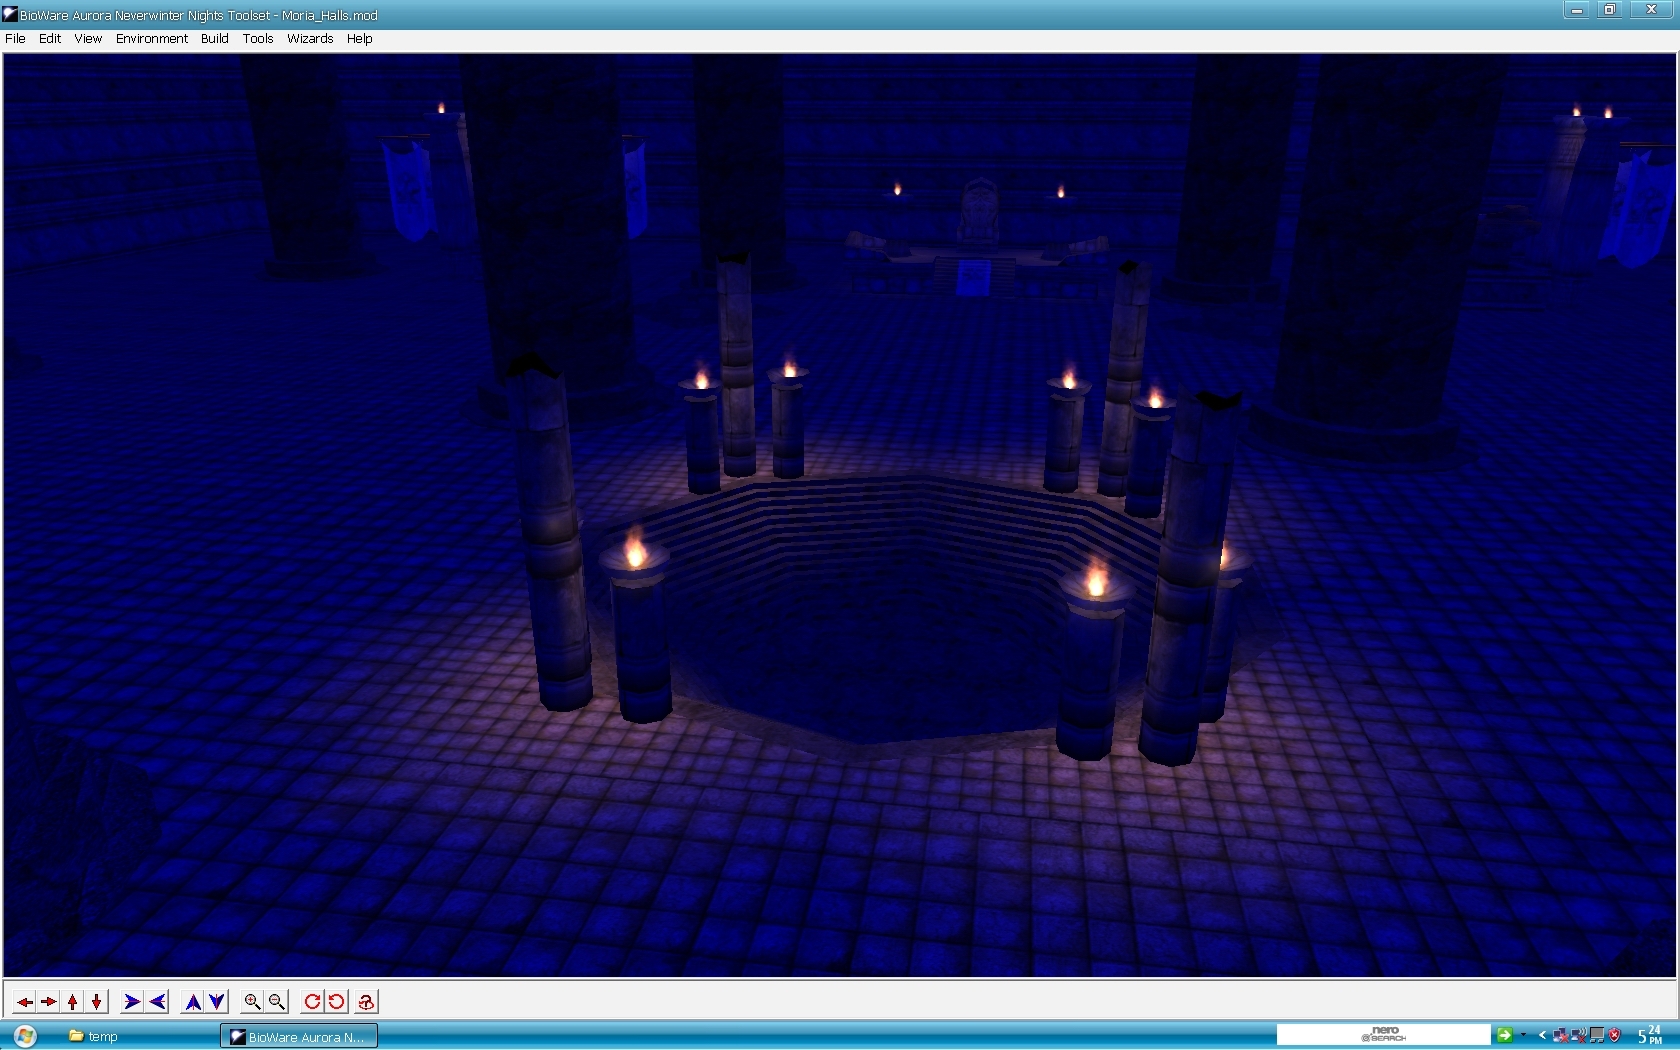Open the Wizards menu
The height and width of the screenshot is (1050, 1680).
[310, 39]
